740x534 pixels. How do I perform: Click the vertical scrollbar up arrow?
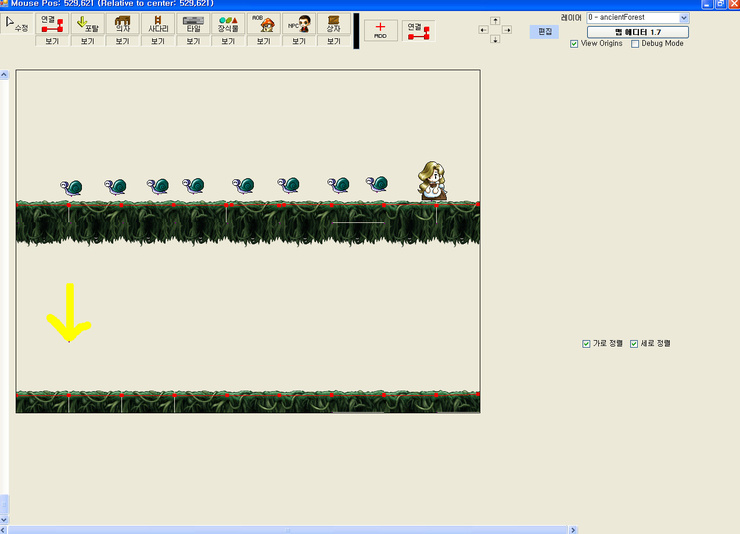coord(4,75)
